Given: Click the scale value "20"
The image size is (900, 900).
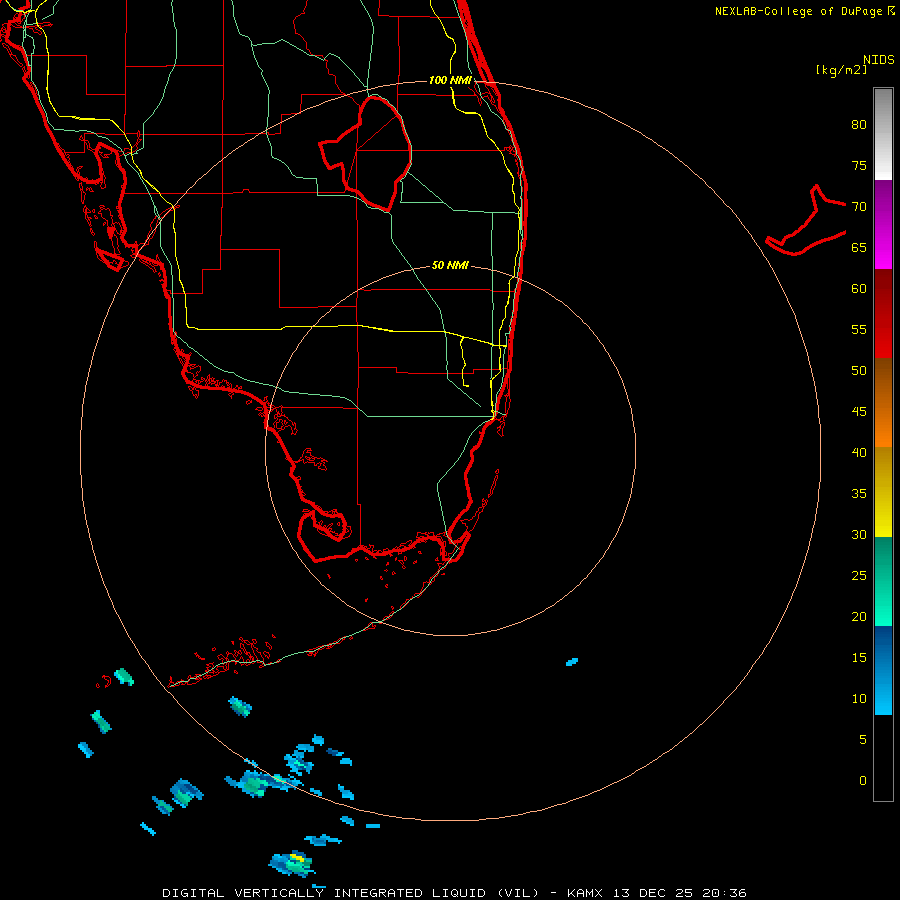Looking at the screenshot, I should pos(859,616).
